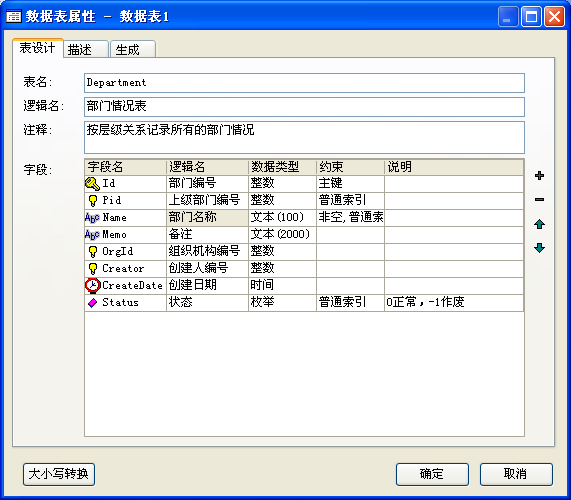
Task: Maximize the 数据表属性 window
Action: tap(531, 17)
